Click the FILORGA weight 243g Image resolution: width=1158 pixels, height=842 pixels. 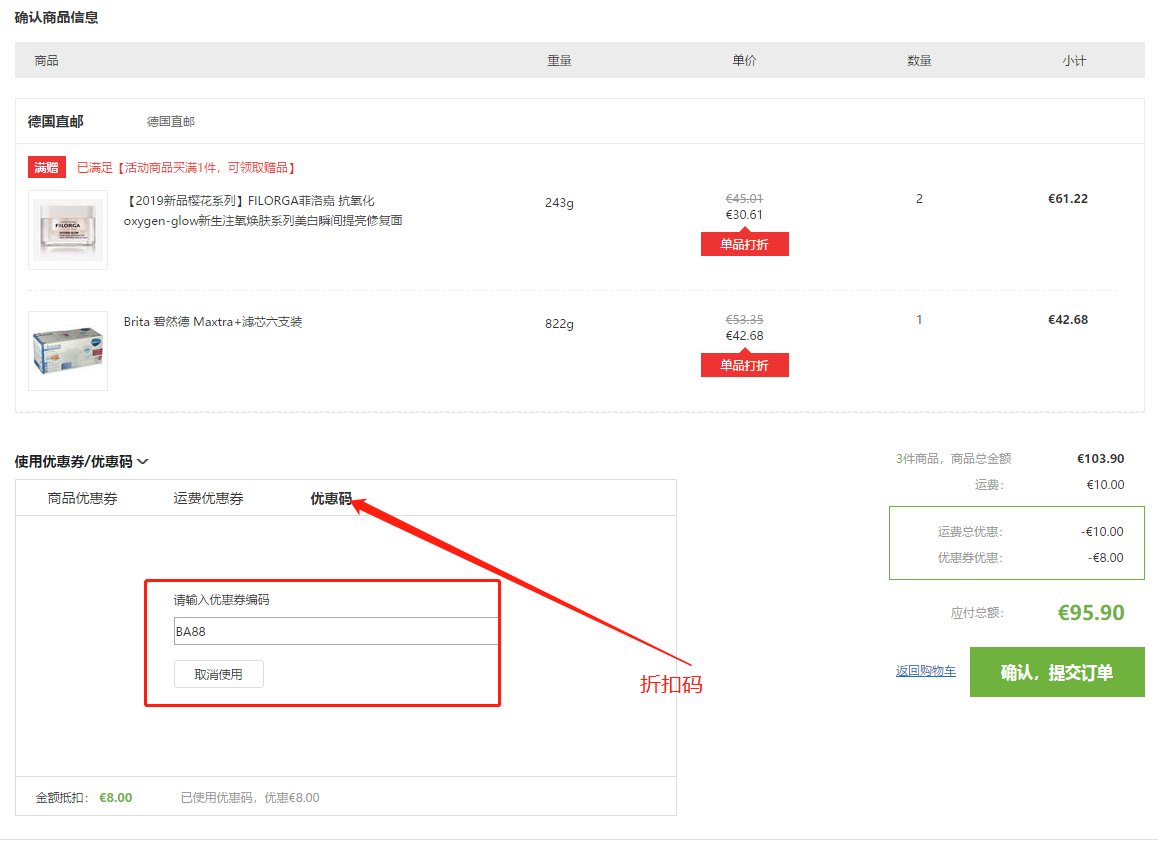point(559,203)
